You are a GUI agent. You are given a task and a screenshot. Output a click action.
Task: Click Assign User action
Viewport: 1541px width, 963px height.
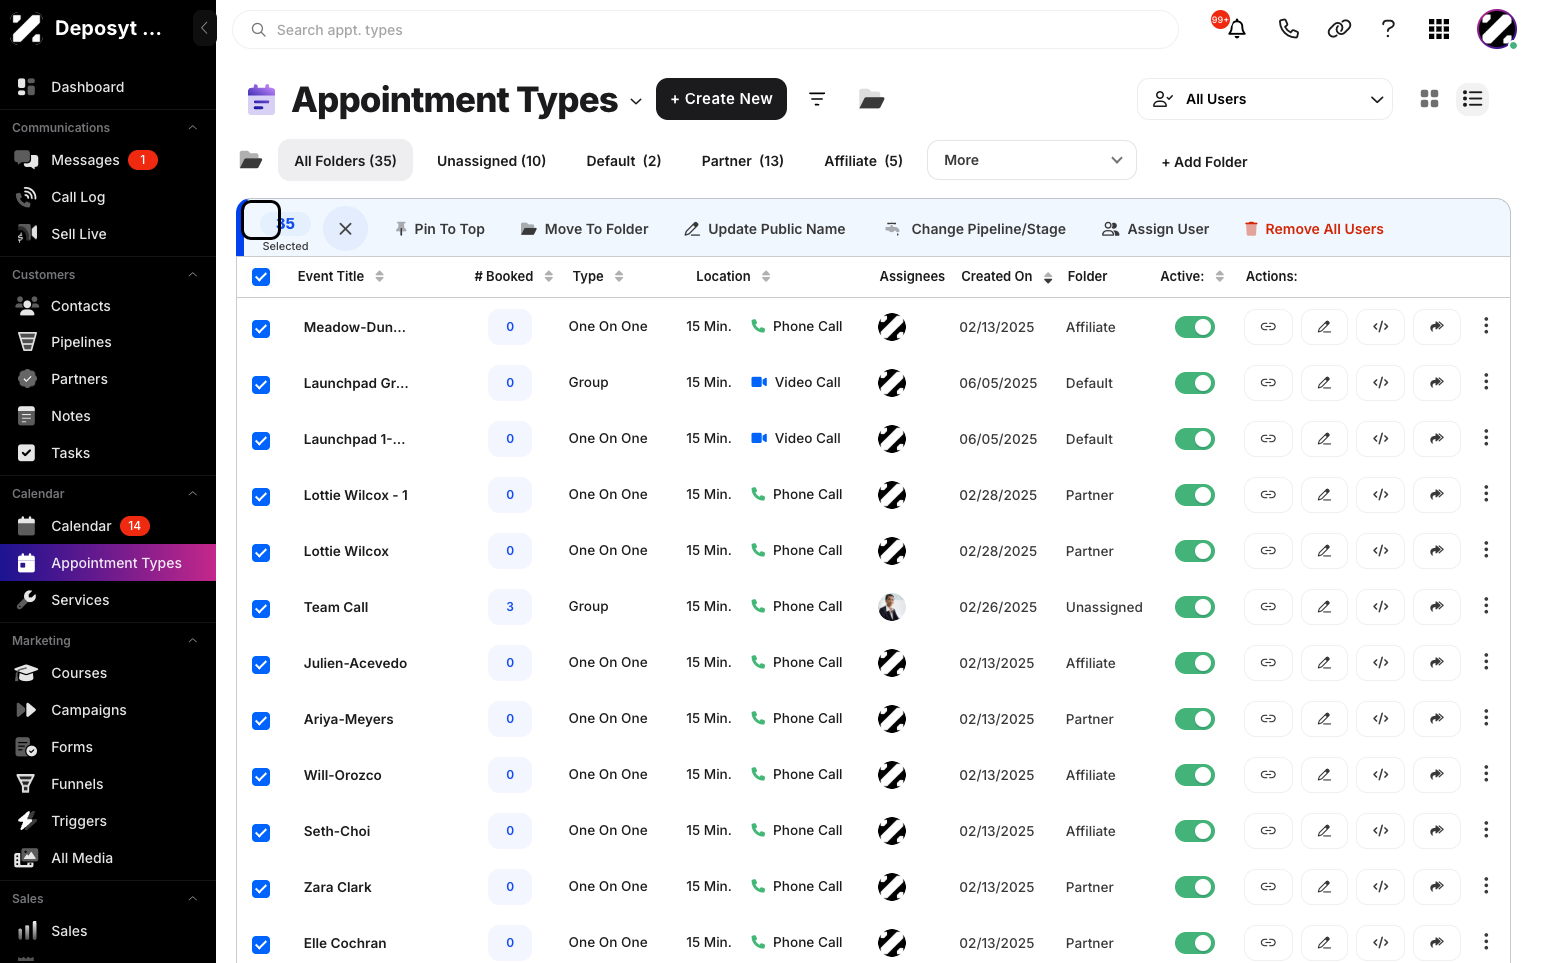pyautogui.click(x=1155, y=229)
